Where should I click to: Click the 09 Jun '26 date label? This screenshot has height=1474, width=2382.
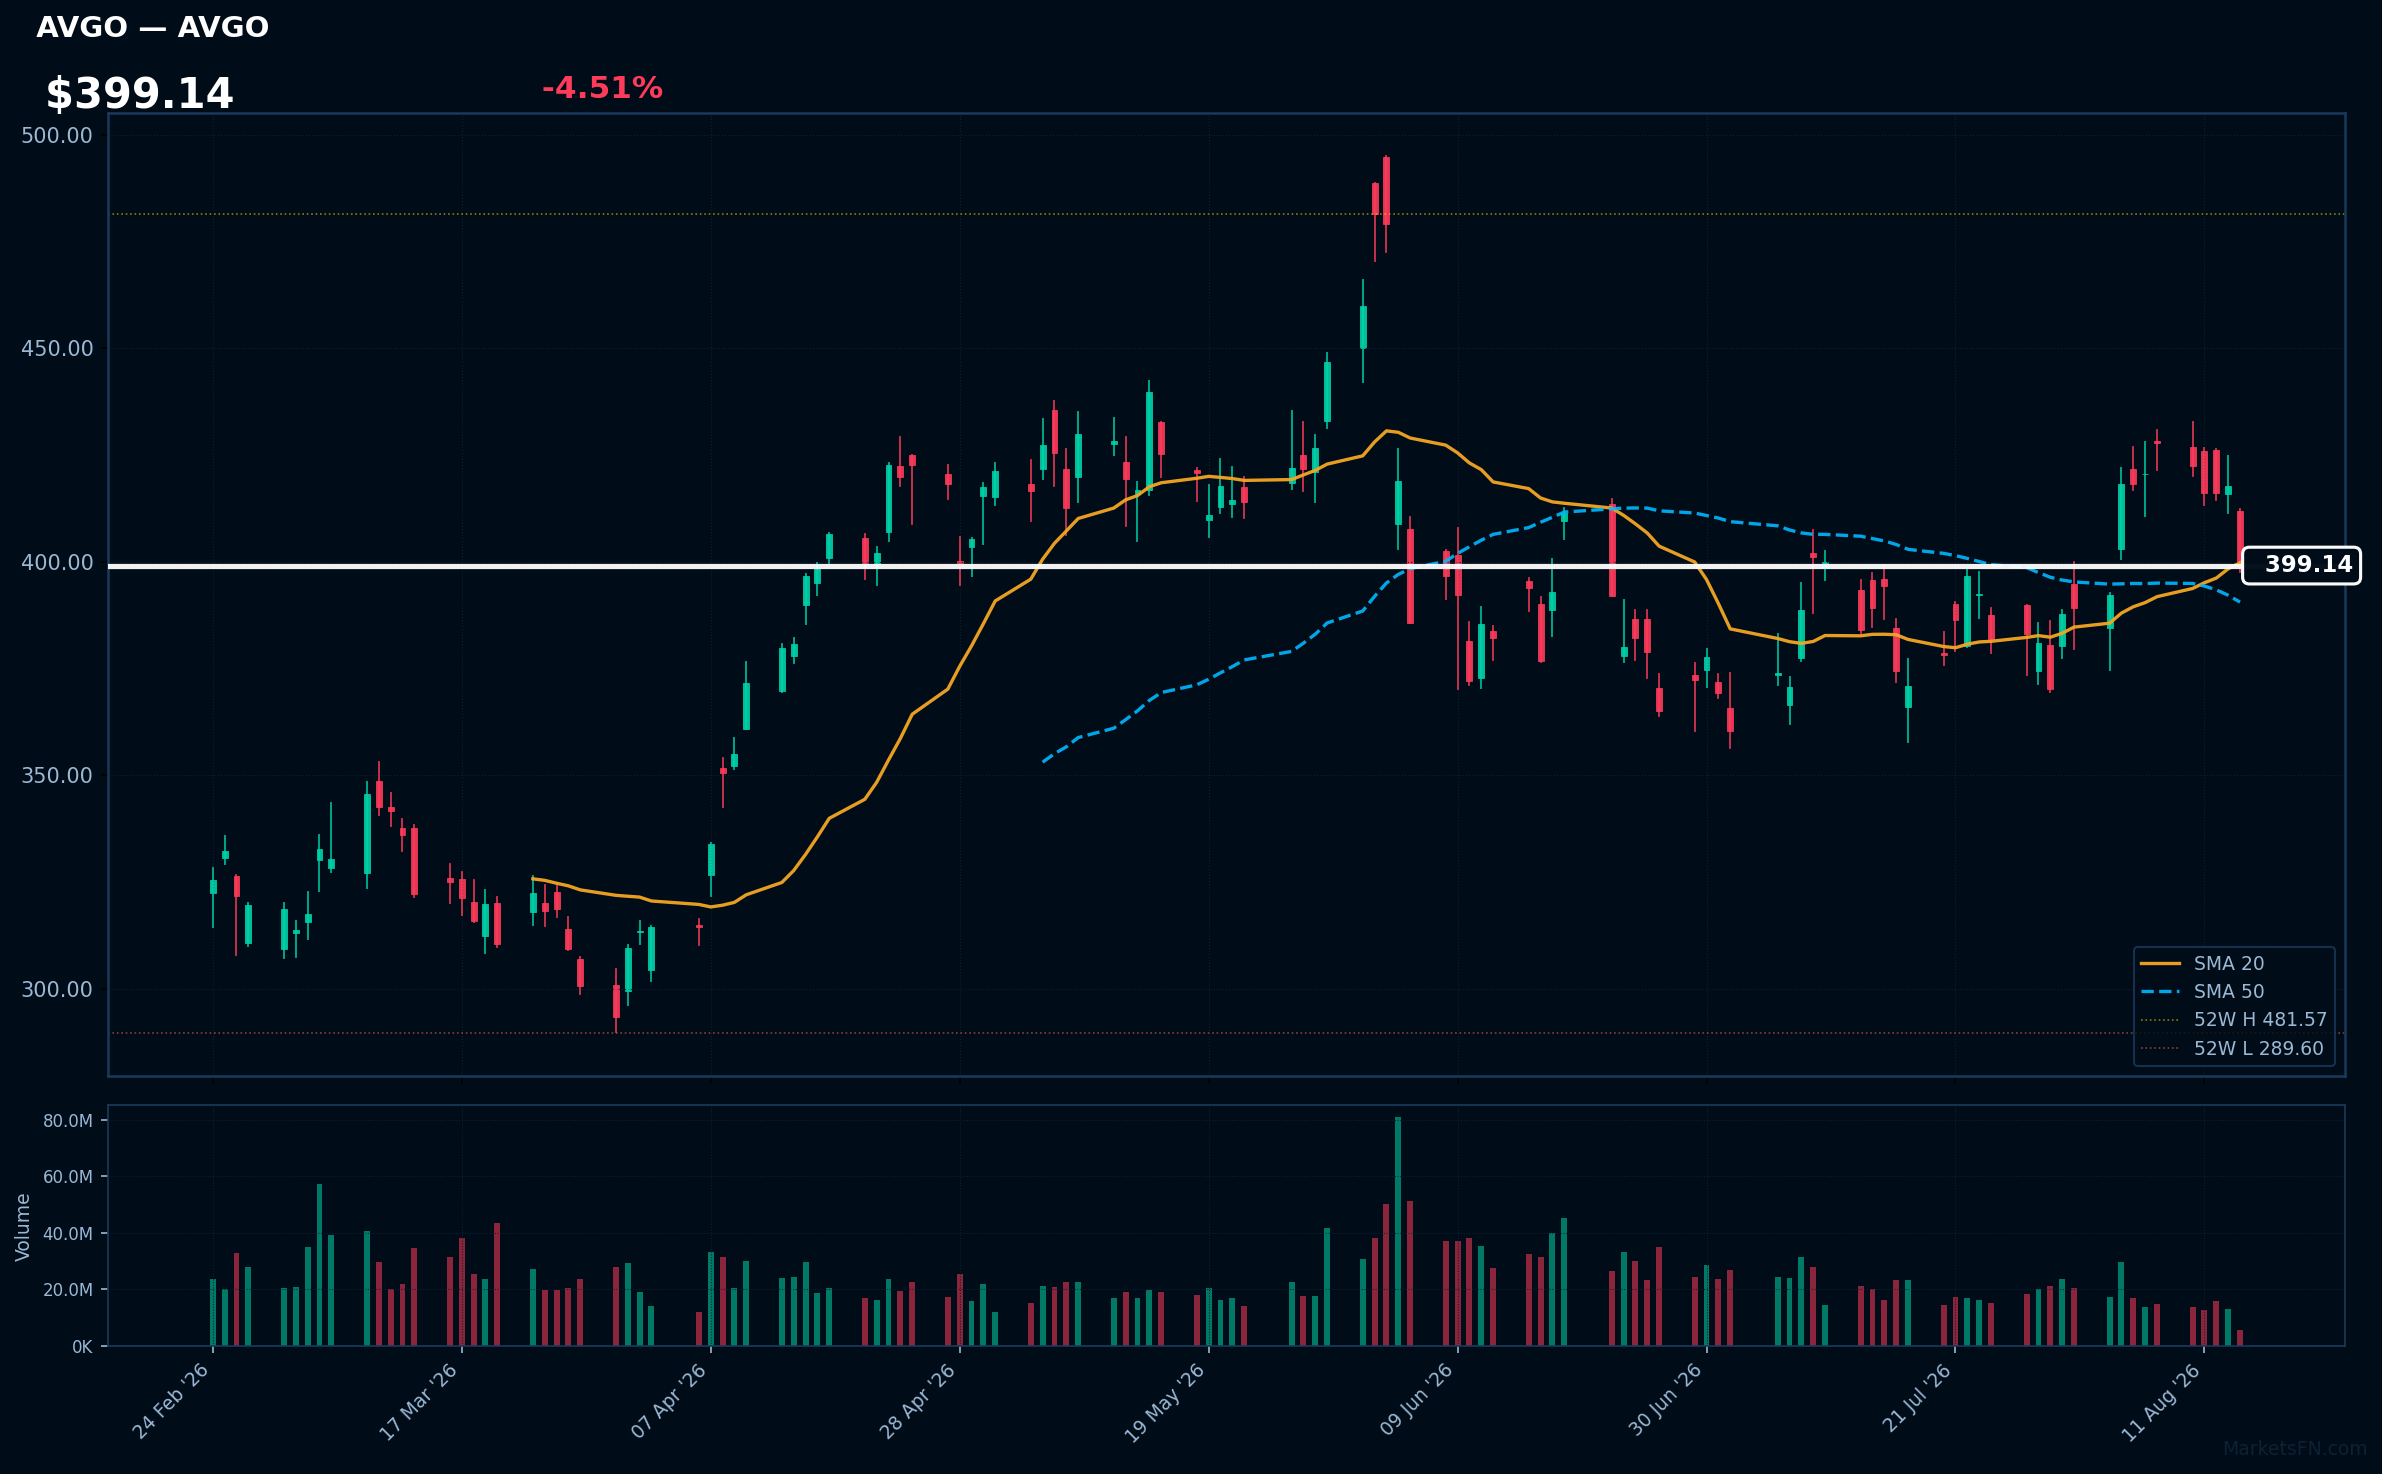[1416, 1401]
